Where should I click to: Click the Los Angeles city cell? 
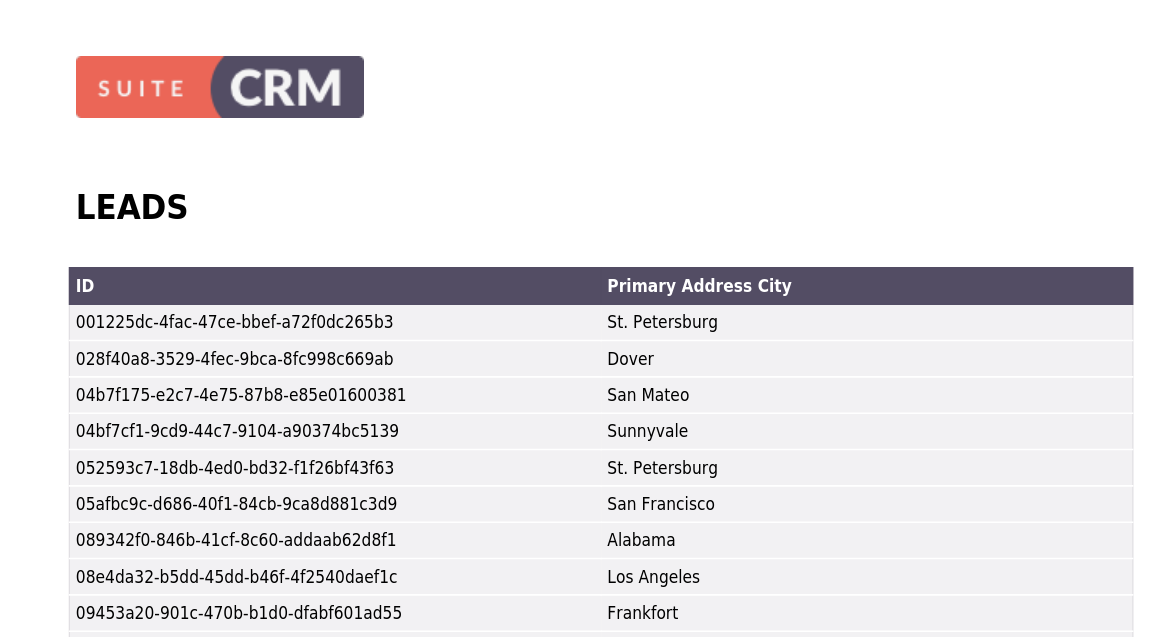tap(653, 577)
